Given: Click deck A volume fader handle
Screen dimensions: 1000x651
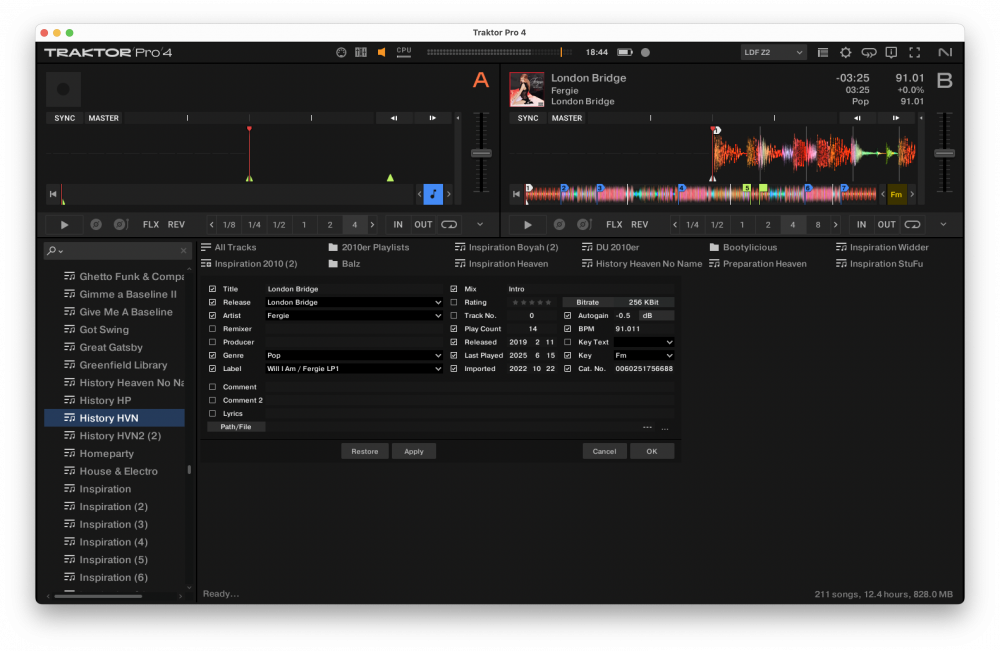Looking at the screenshot, I should tap(481, 153).
